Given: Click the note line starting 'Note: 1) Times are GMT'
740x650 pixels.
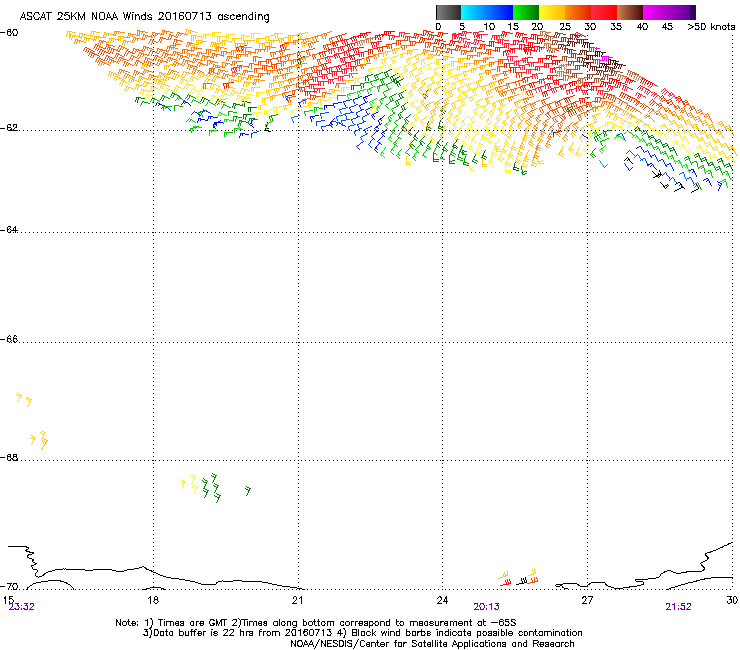Looking at the screenshot, I should pyautogui.click(x=316, y=623).
